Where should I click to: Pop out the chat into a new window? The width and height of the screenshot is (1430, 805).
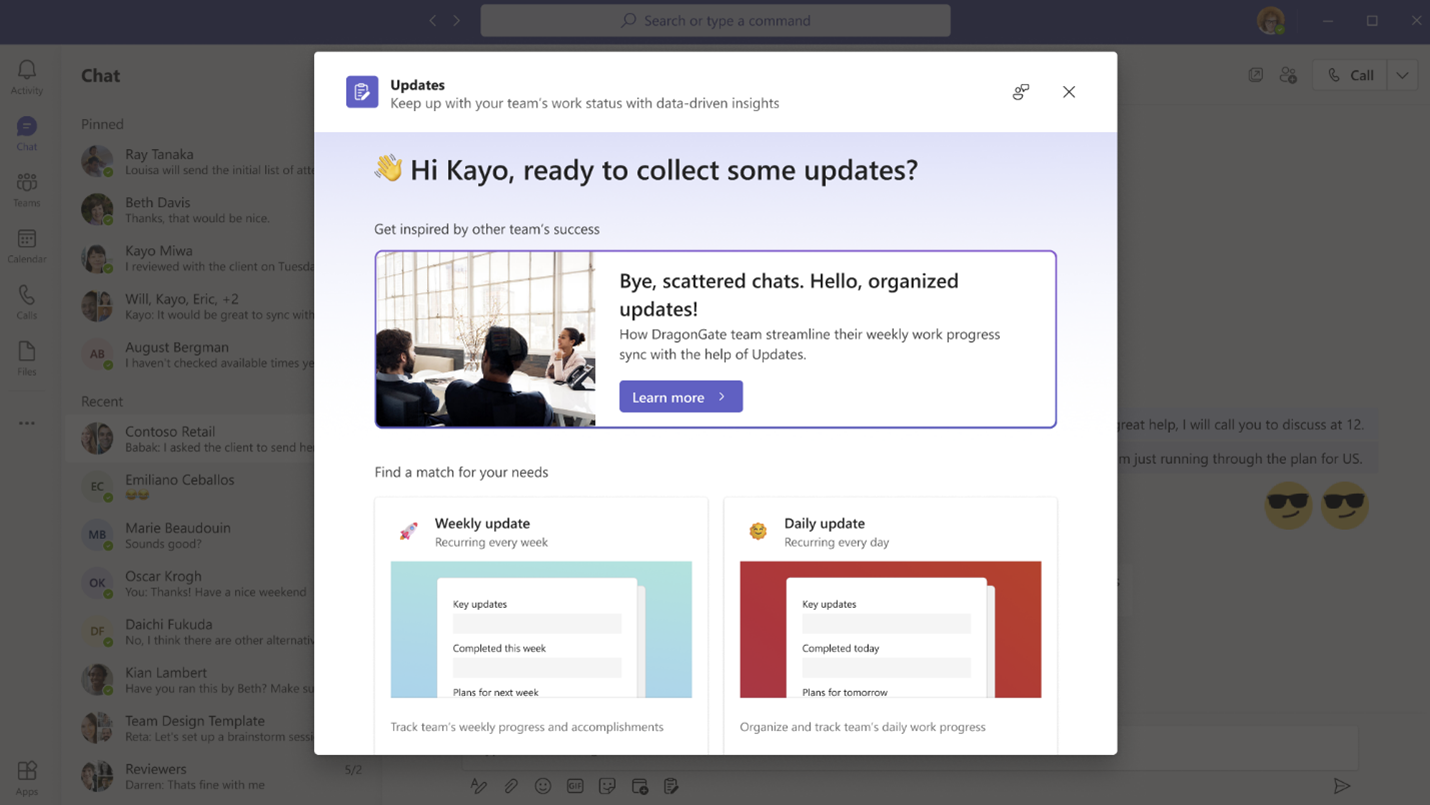point(1256,75)
